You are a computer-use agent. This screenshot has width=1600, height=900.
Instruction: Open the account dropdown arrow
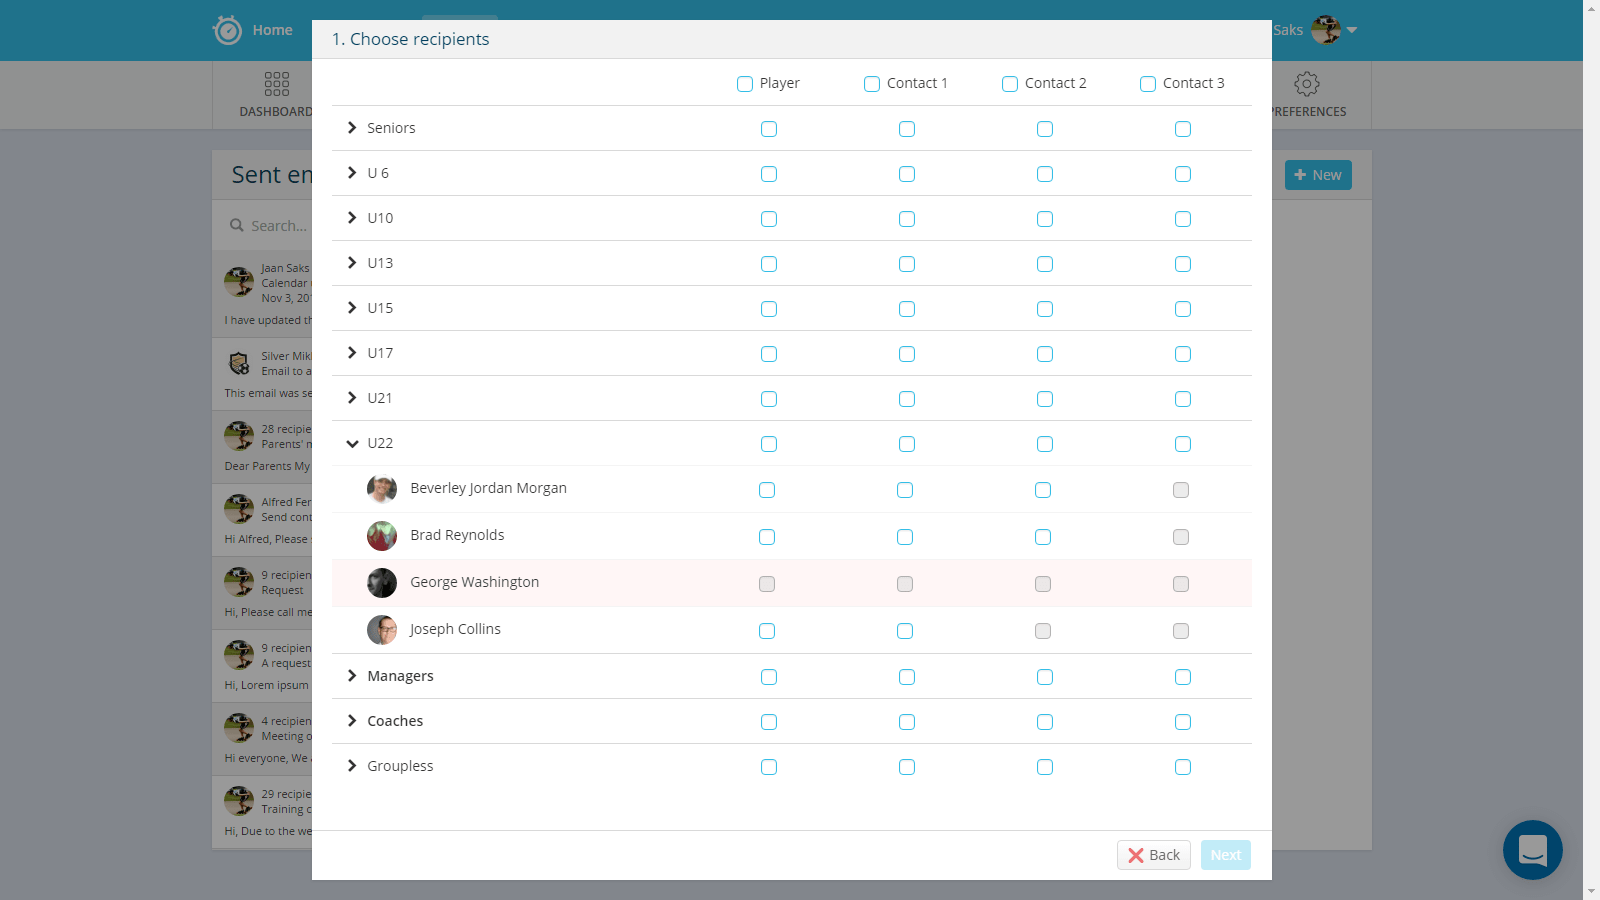pos(1352,30)
